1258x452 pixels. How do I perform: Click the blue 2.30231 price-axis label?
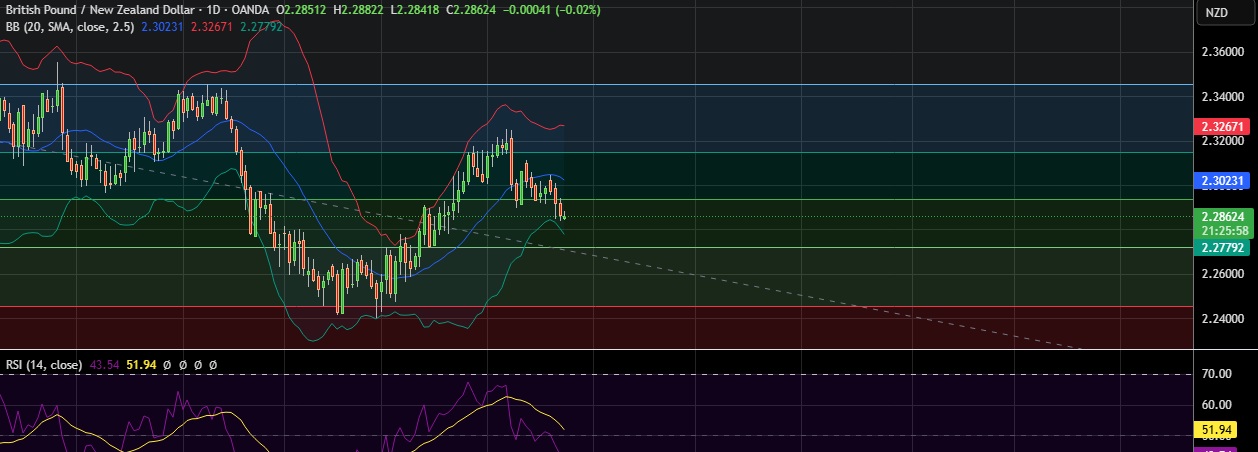1222,181
